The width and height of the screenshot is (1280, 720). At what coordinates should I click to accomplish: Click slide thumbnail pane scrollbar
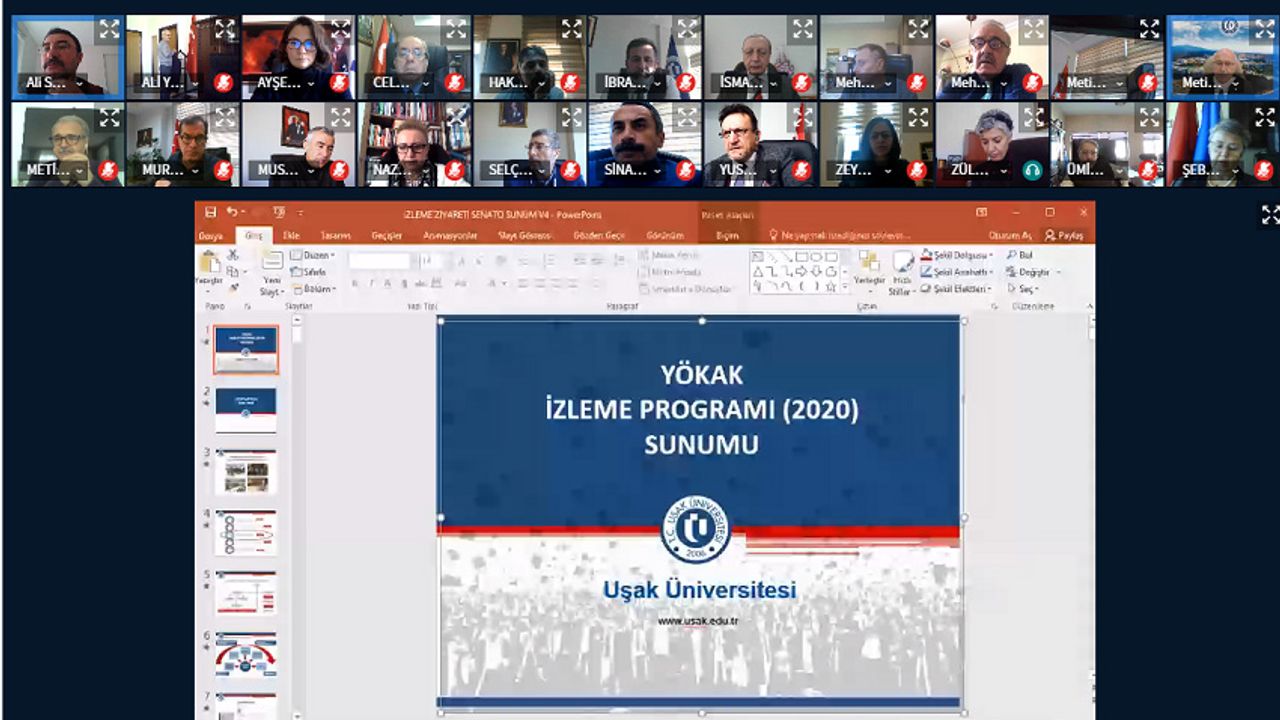coord(297,518)
